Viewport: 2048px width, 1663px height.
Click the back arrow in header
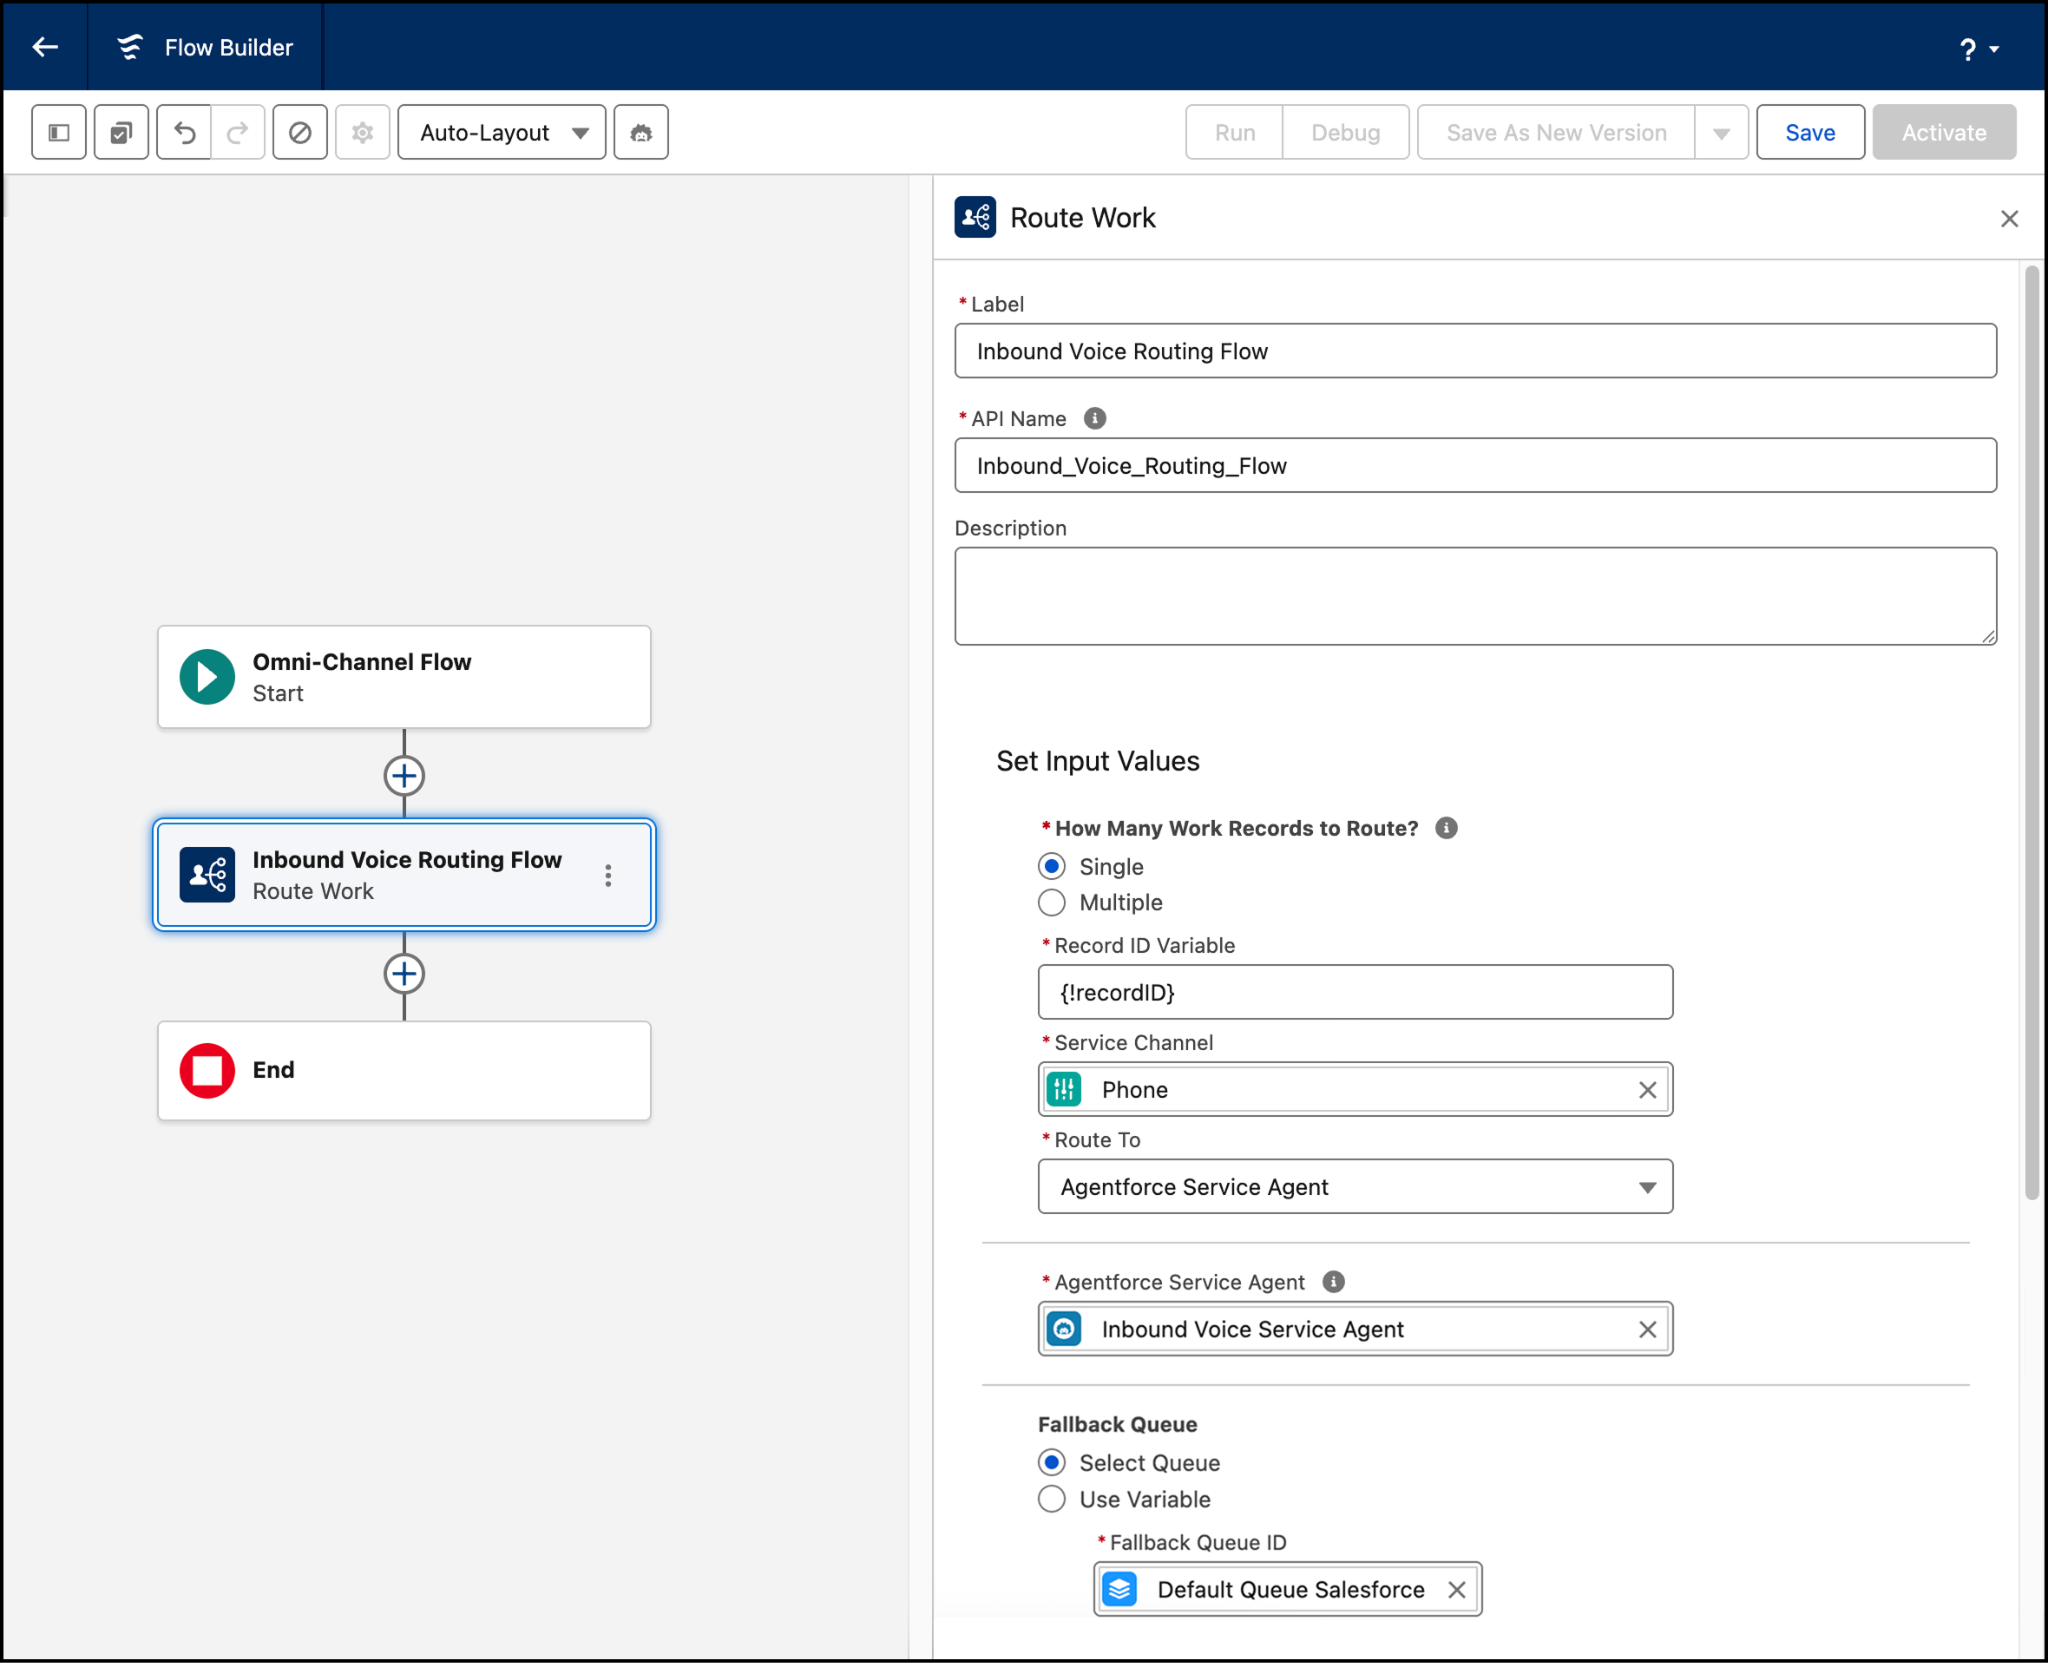point(45,47)
